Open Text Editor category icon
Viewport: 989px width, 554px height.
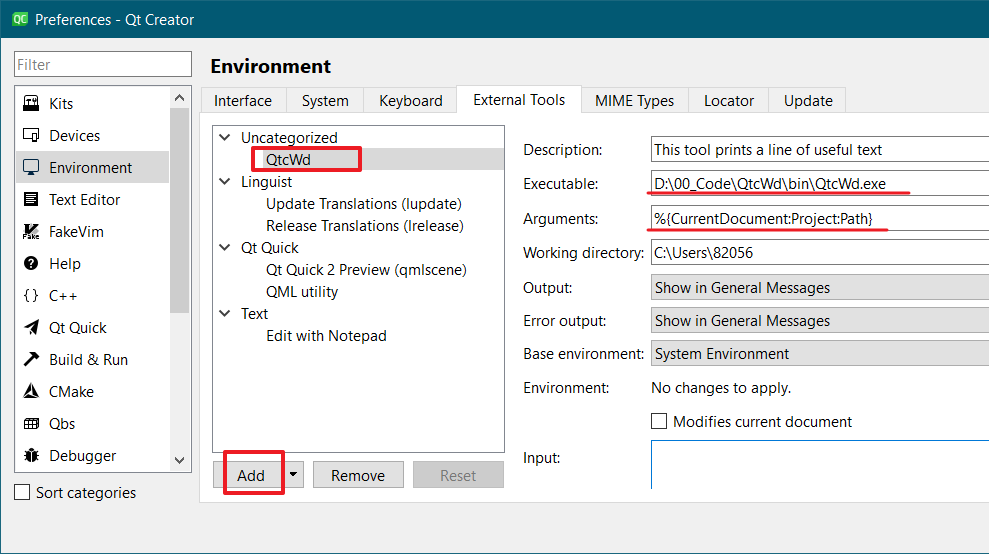pos(31,199)
